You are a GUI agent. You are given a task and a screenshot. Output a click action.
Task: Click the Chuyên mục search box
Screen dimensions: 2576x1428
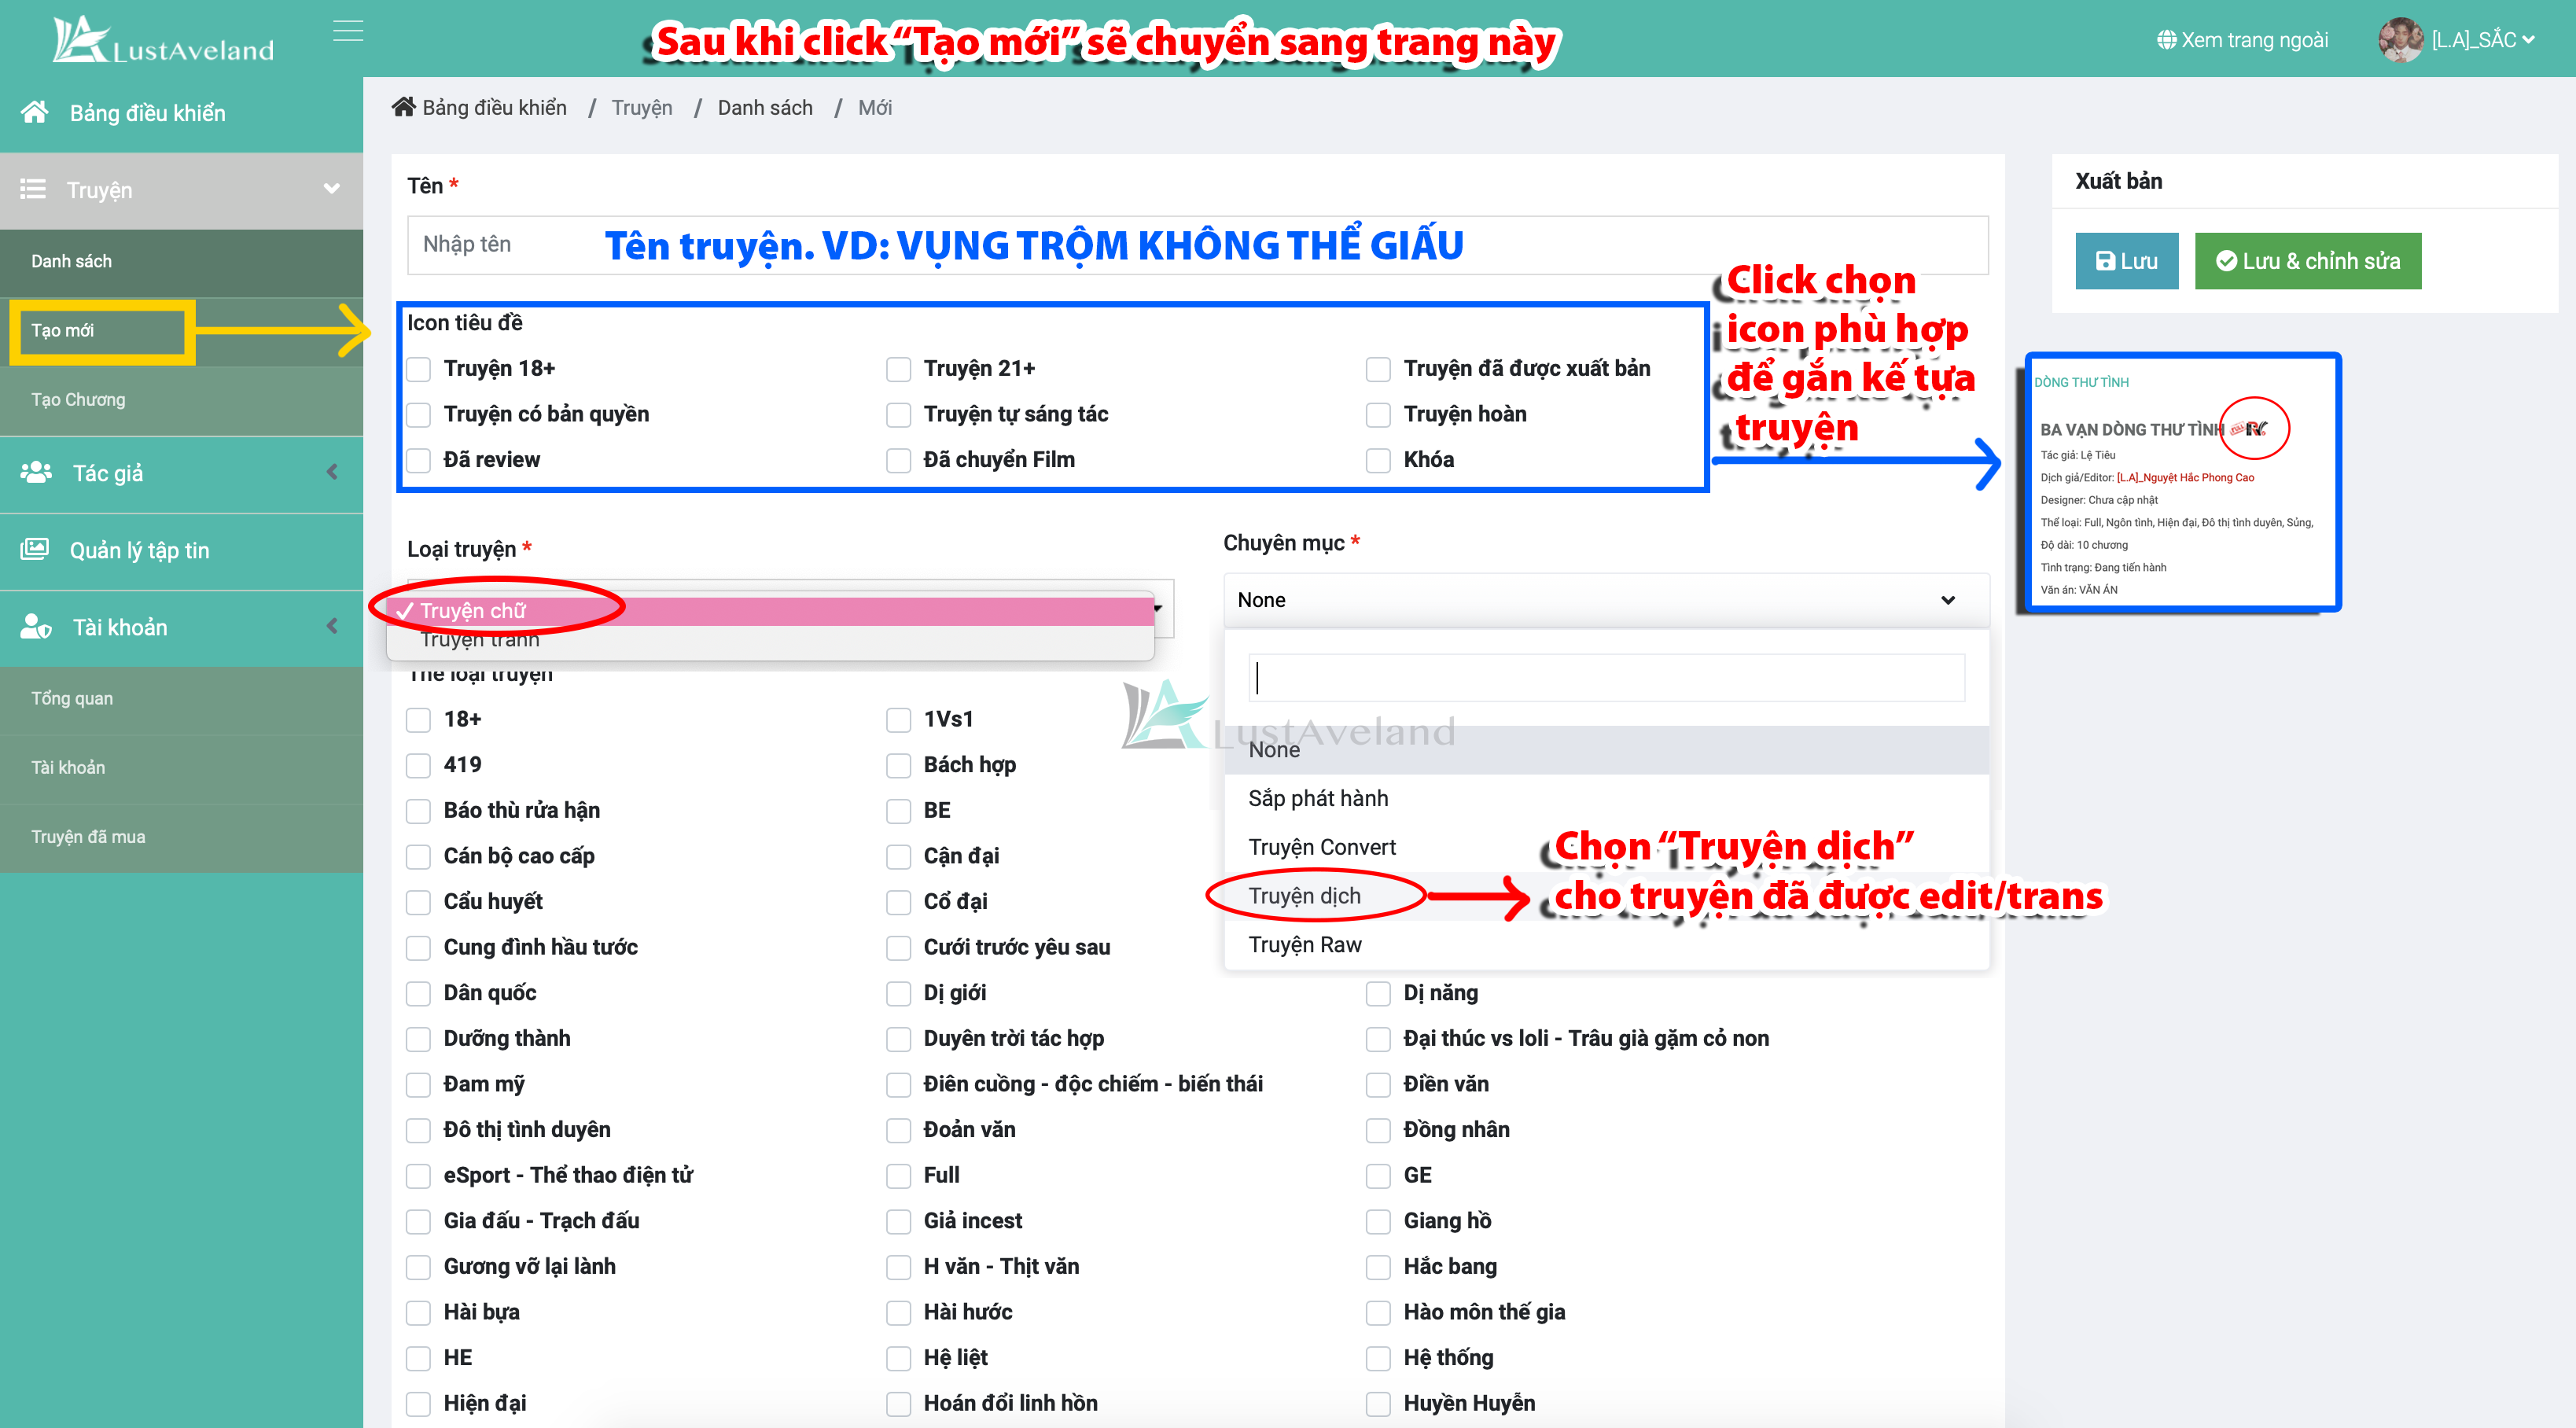click(x=1606, y=678)
